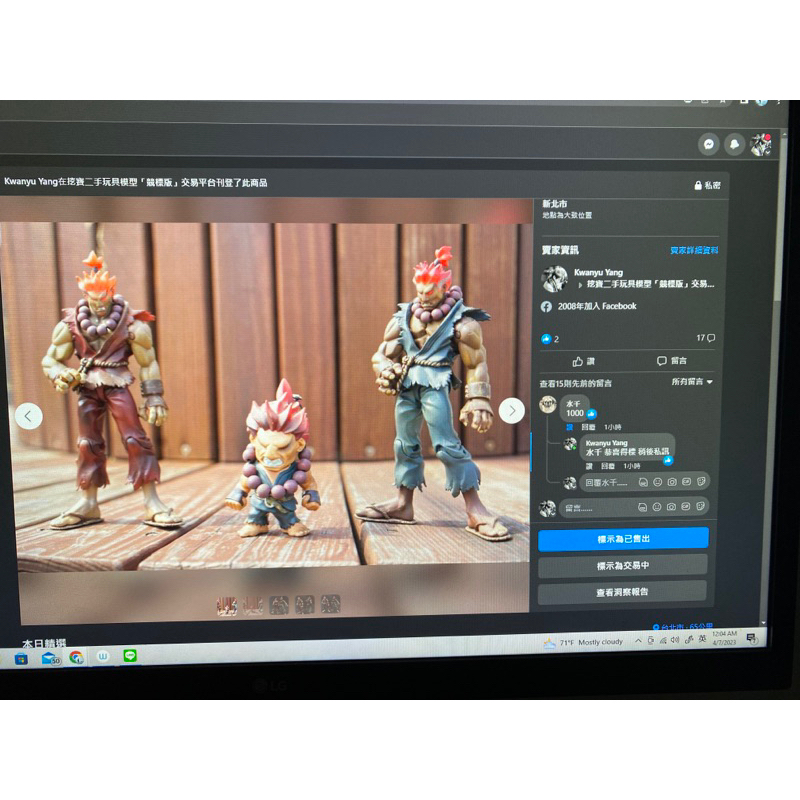
Task: Insert emoji in reply to 水千
Action: tap(658, 482)
